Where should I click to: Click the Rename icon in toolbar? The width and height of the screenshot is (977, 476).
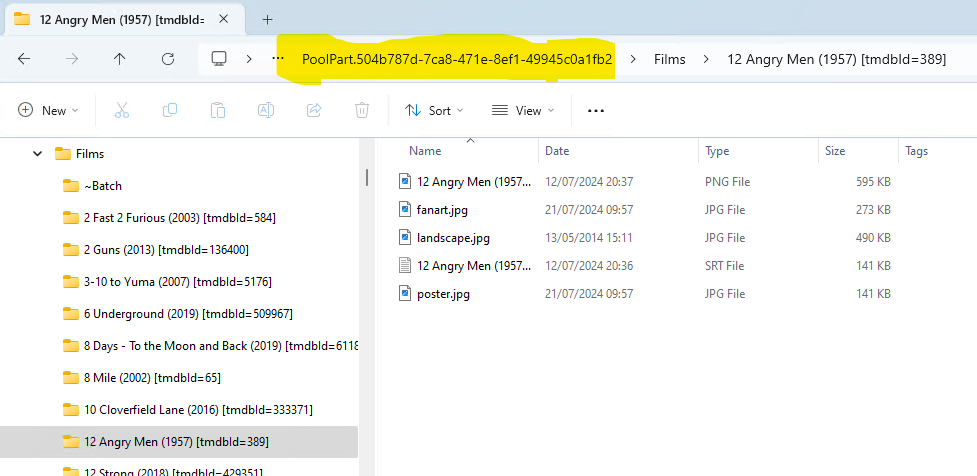coord(266,110)
